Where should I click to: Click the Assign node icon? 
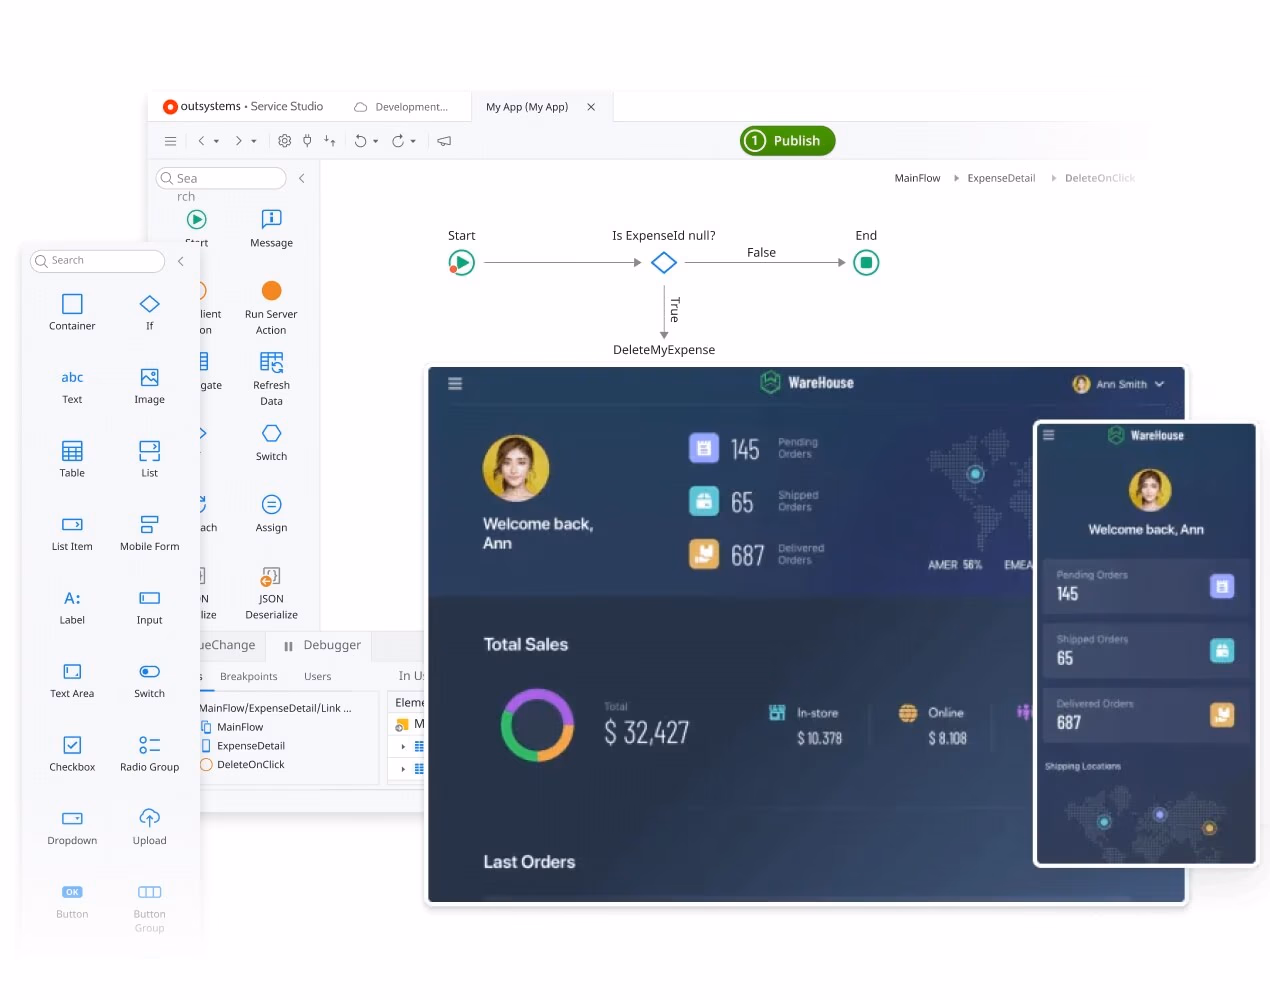(270, 505)
